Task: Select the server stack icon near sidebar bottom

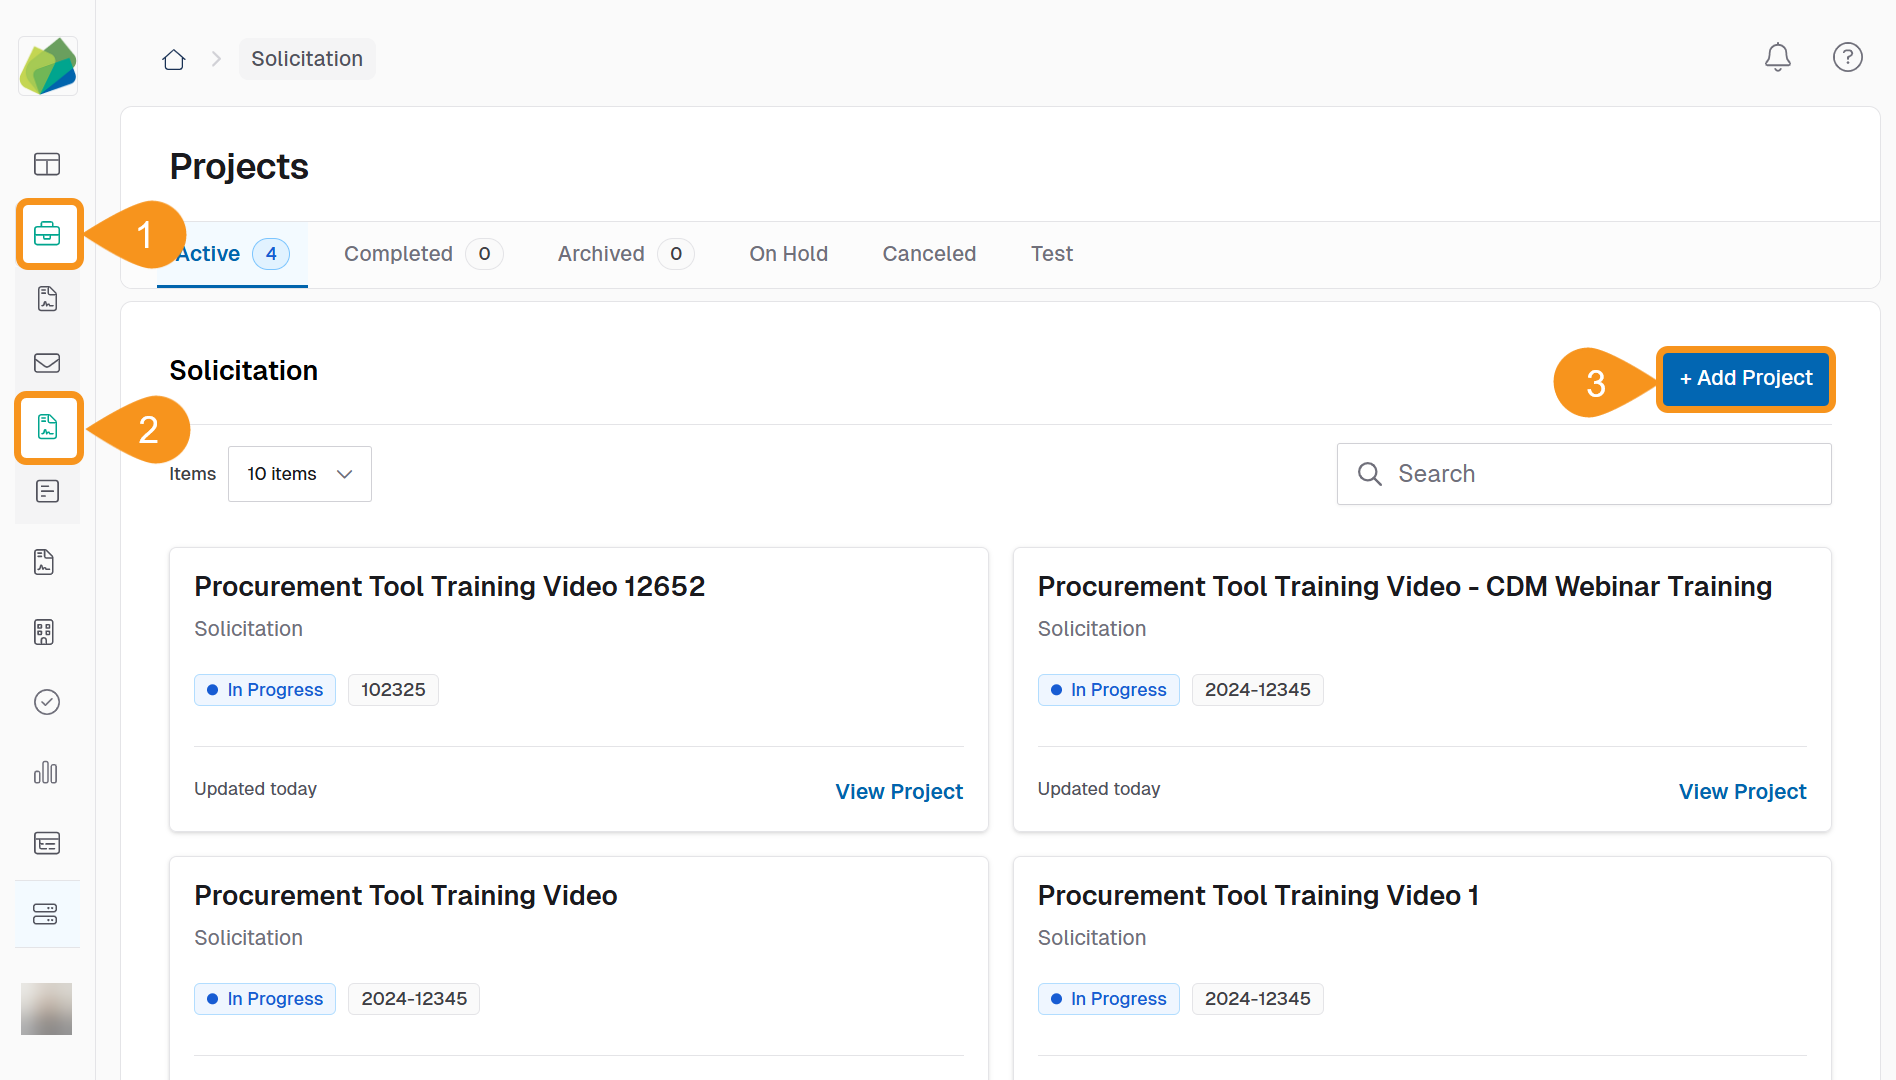Action: [x=47, y=913]
